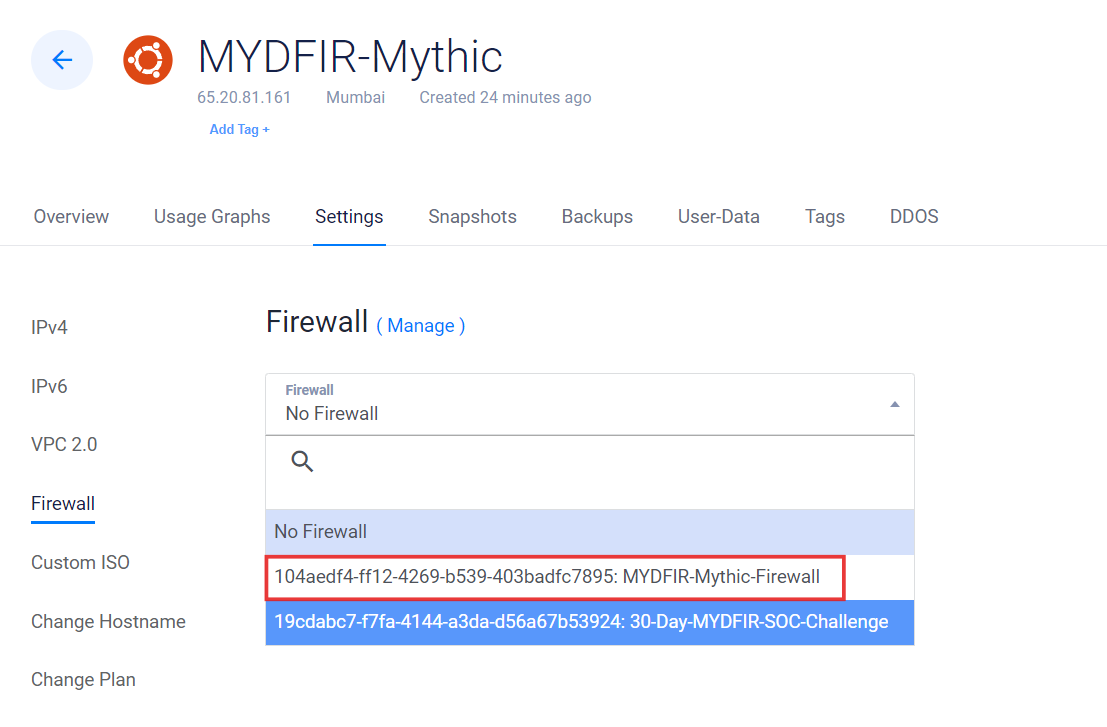The width and height of the screenshot is (1107, 727).
Task: Click the Created 24 minutes ago text
Action: [x=505, y=97]
